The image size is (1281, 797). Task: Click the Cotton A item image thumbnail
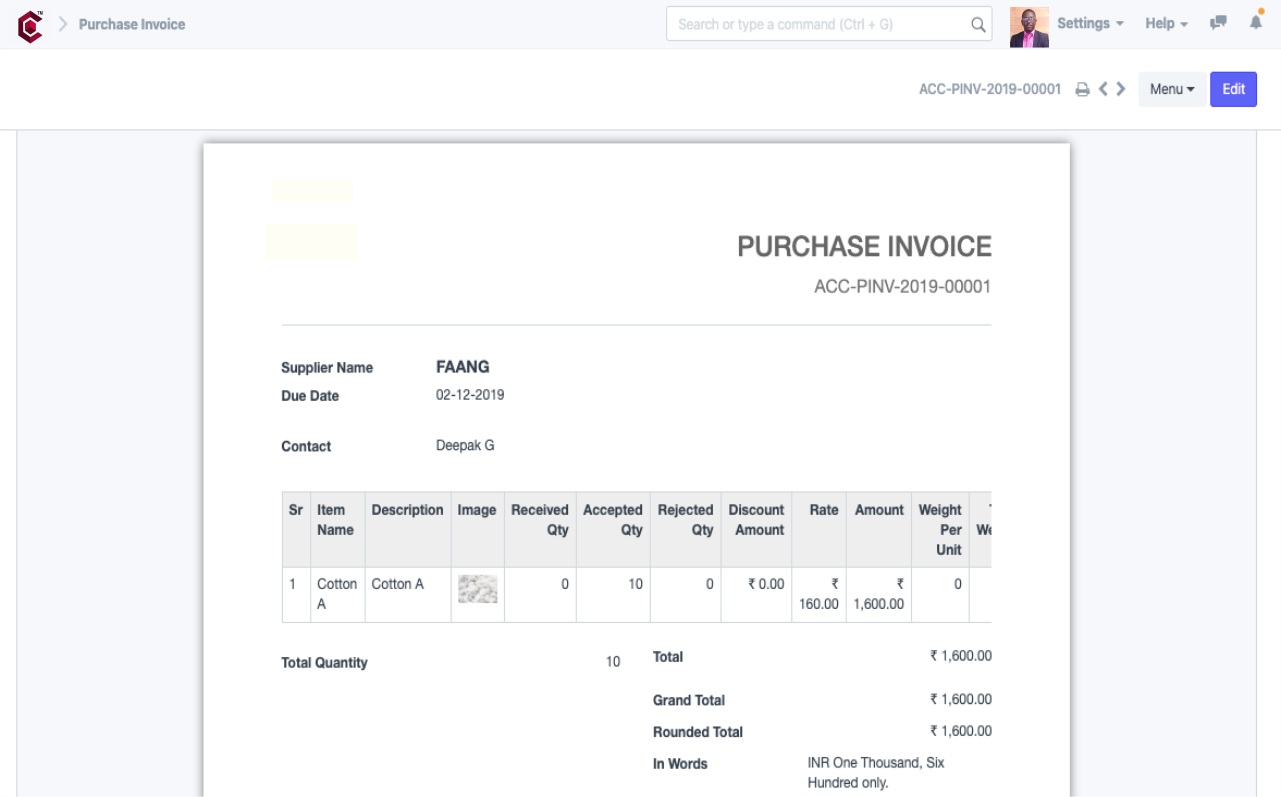477,589
